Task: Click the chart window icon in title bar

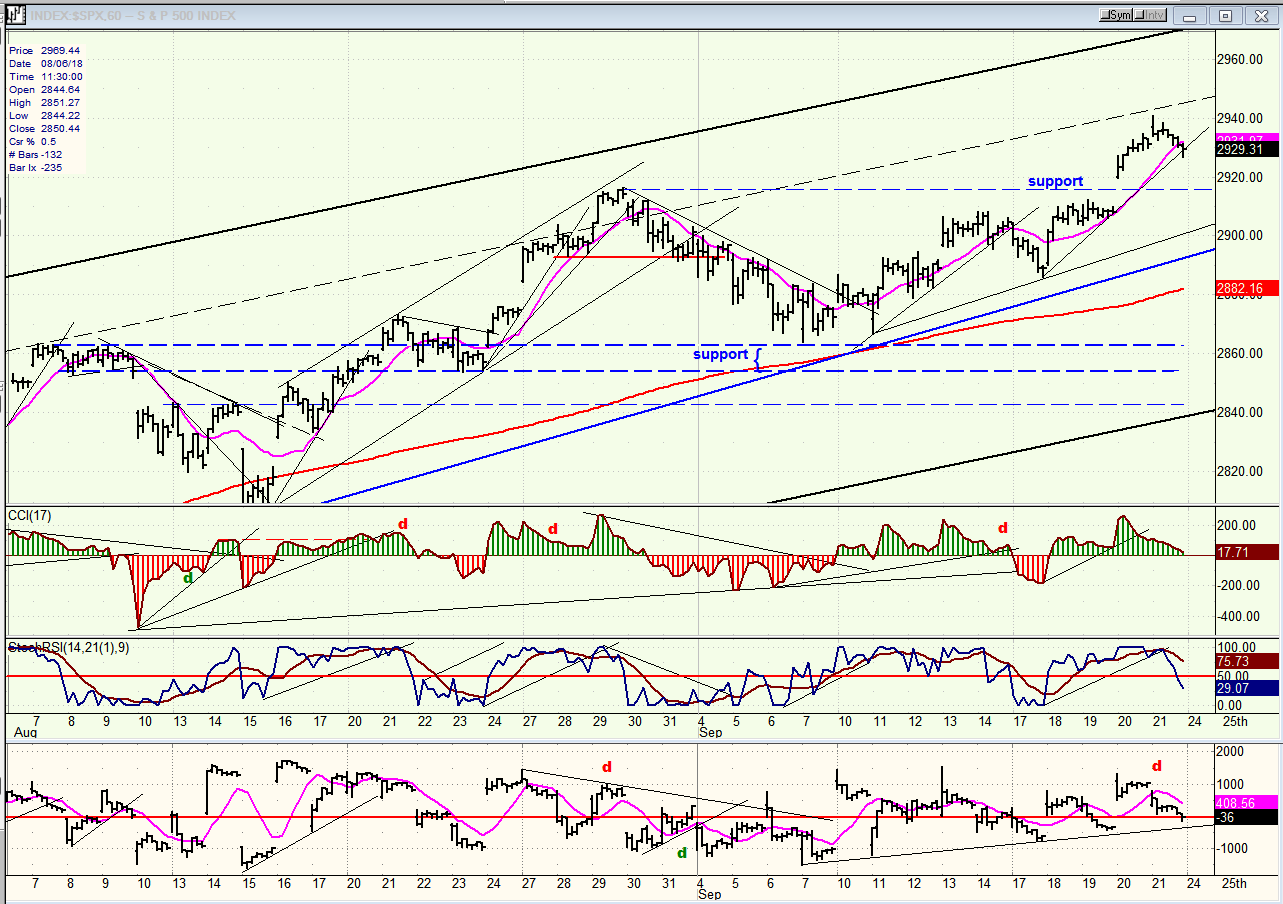Action: click(x=16, y=15)
